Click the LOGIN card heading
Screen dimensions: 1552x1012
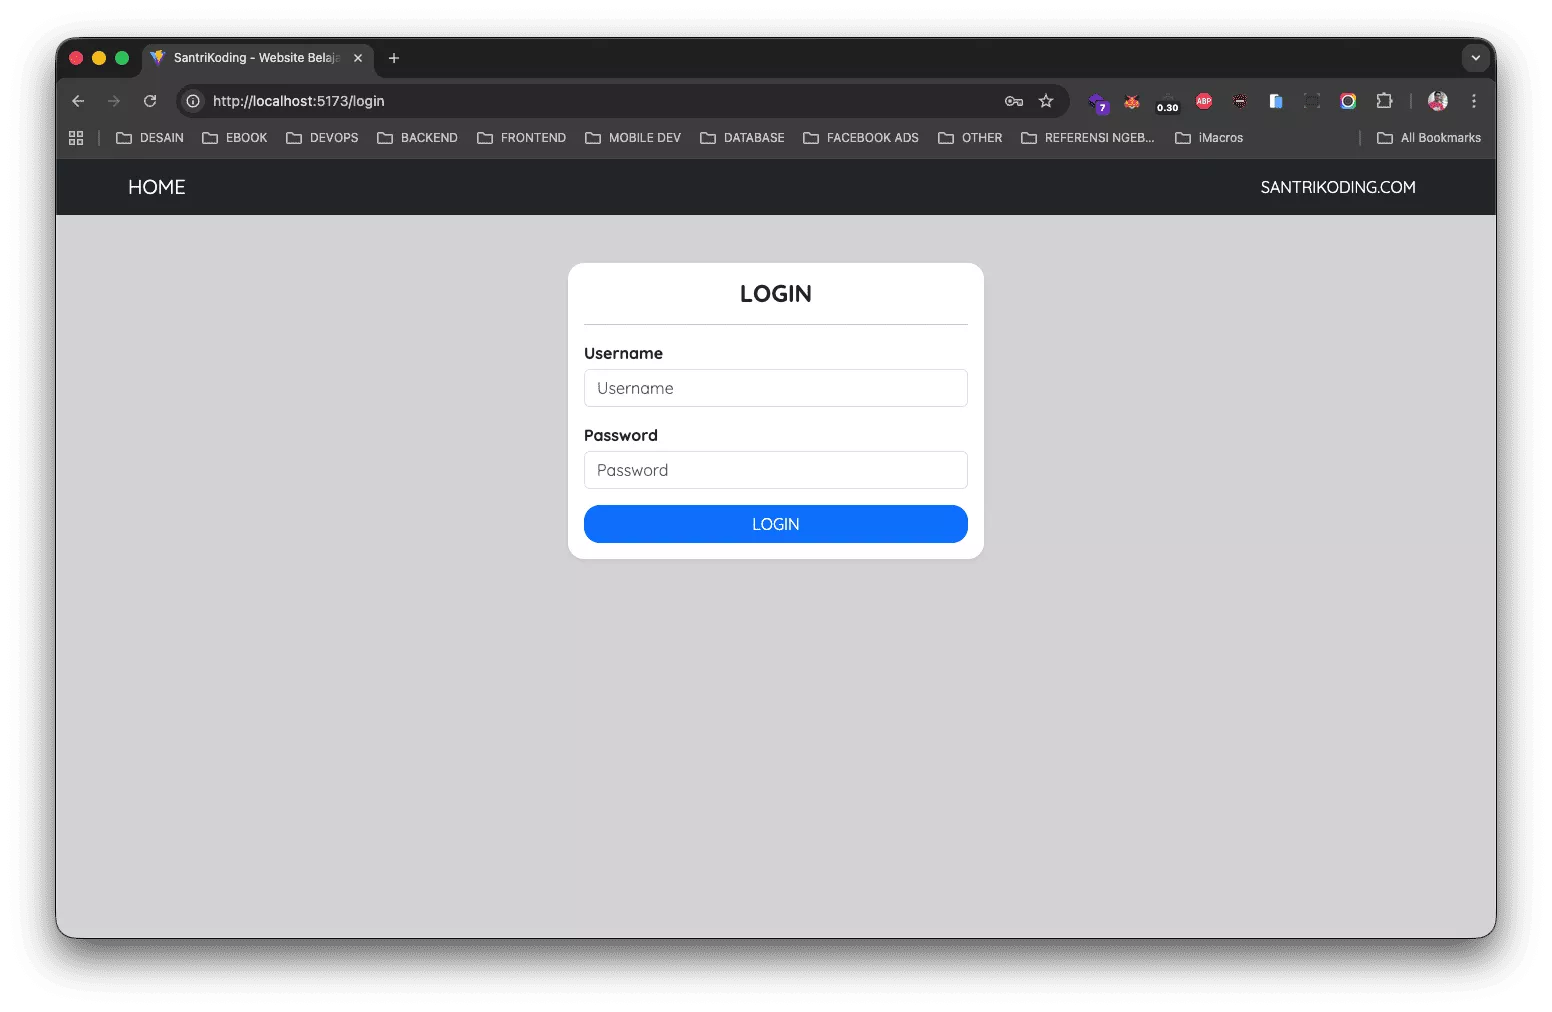tap(776, 294)
